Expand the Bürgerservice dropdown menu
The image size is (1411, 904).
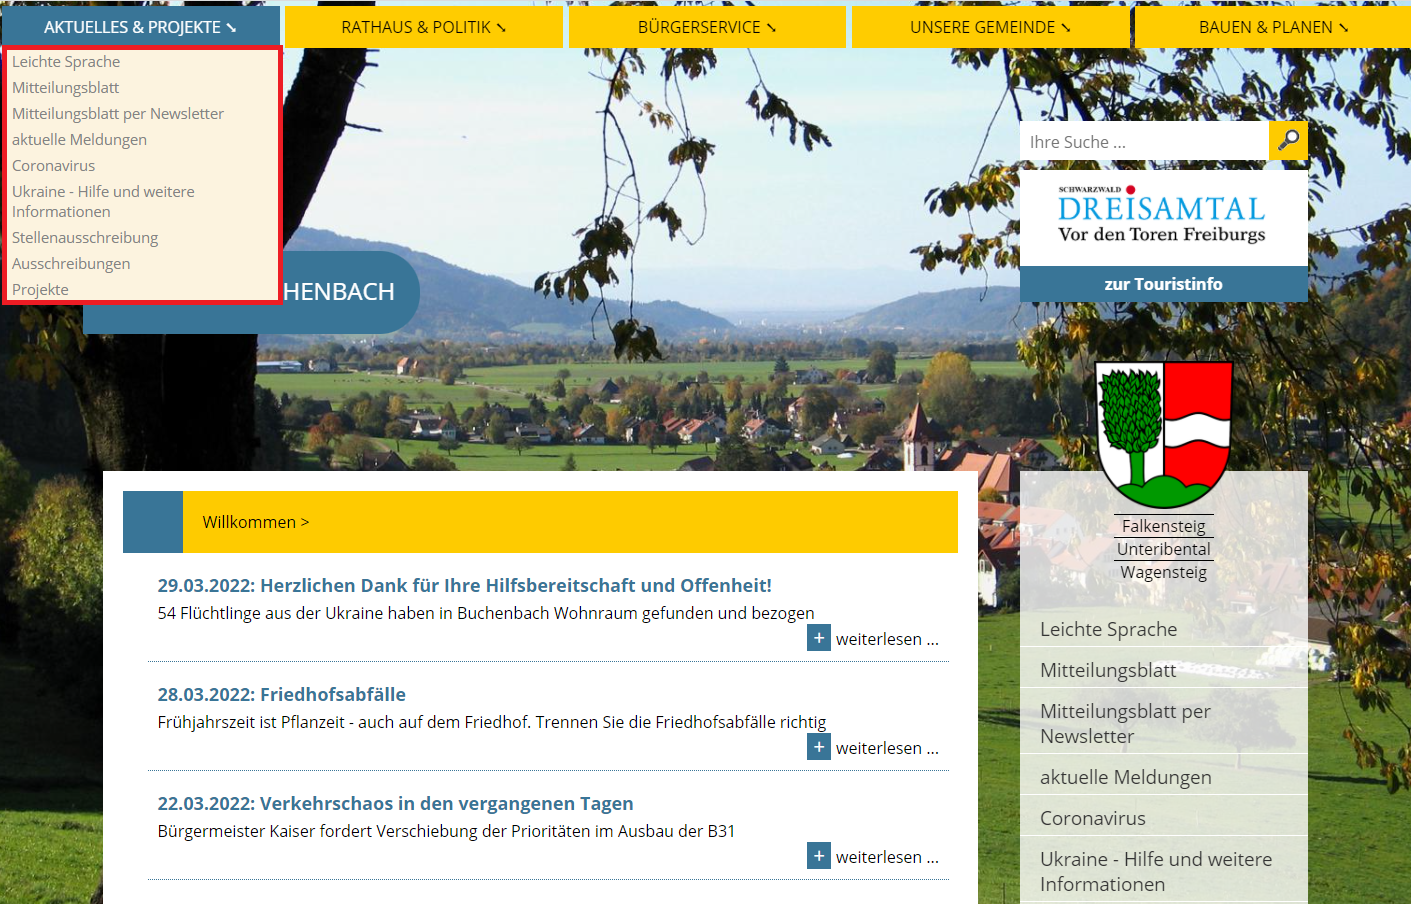point(706,27)
